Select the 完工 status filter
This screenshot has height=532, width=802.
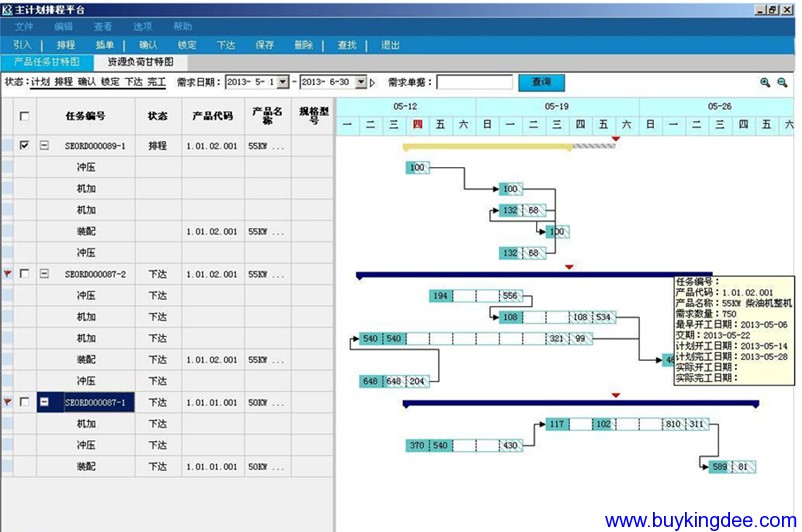click(157, 82)
